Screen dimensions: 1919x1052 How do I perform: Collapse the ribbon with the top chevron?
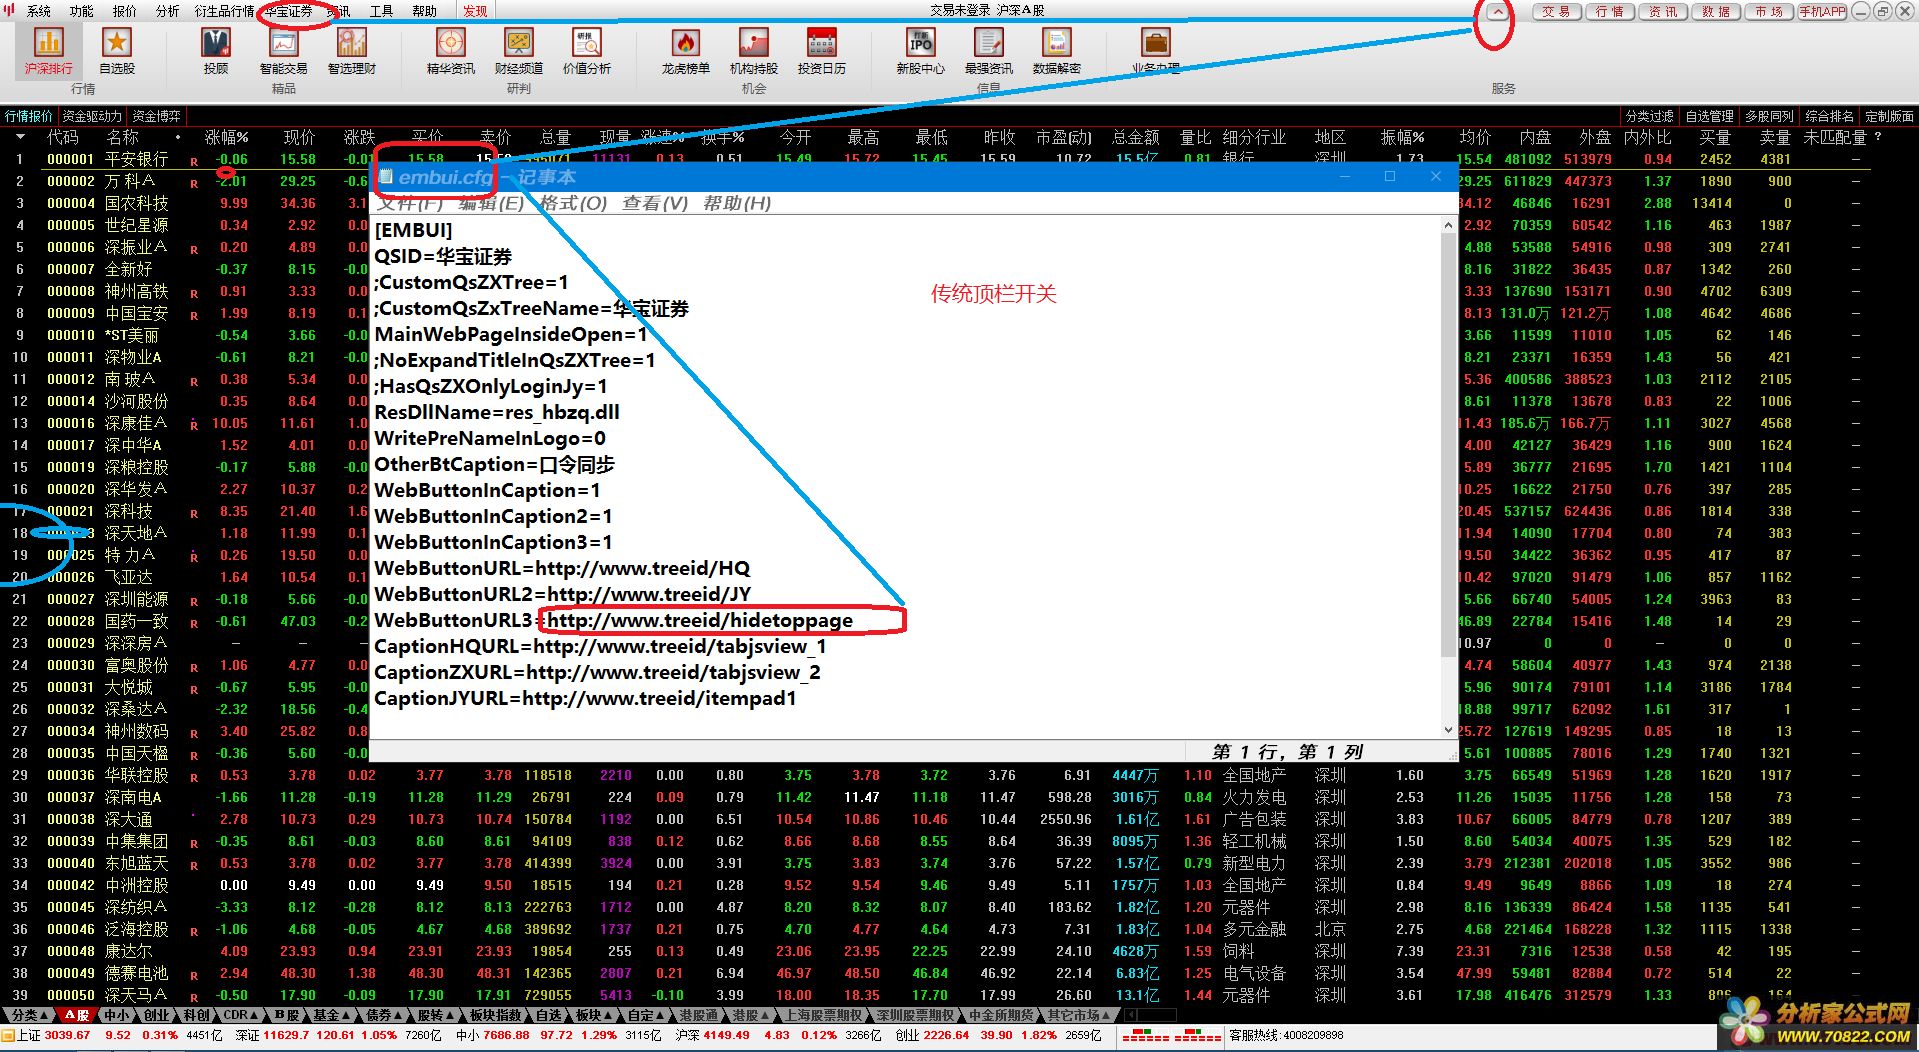point(1496,12)
